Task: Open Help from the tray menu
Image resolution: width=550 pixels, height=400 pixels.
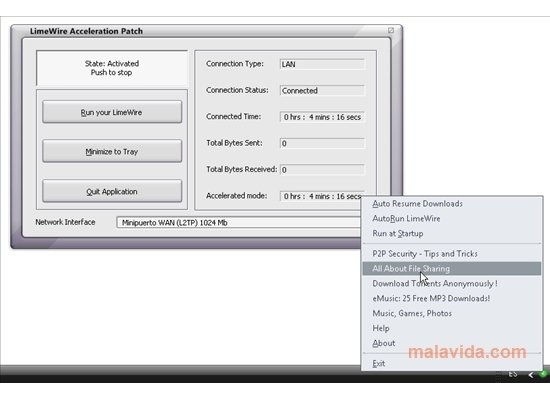Action: [452, 328]
